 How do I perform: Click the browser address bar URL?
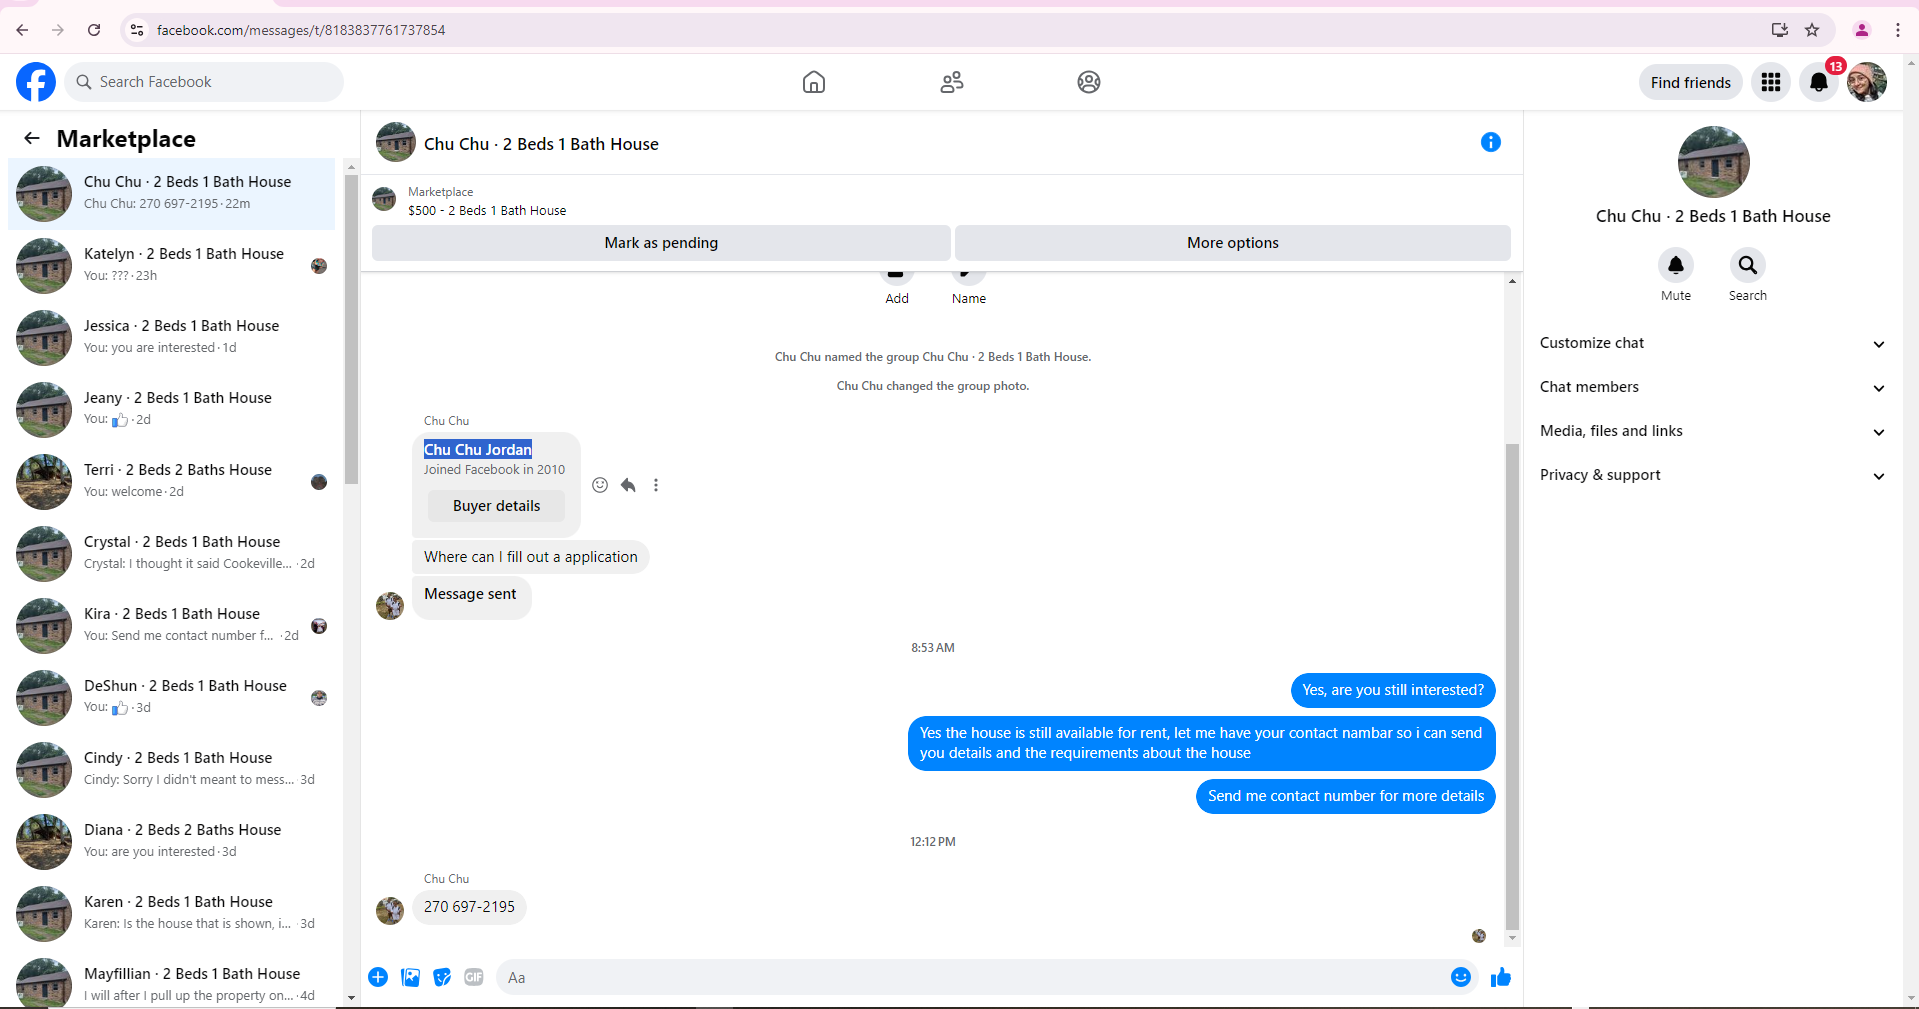click(300, 30)
